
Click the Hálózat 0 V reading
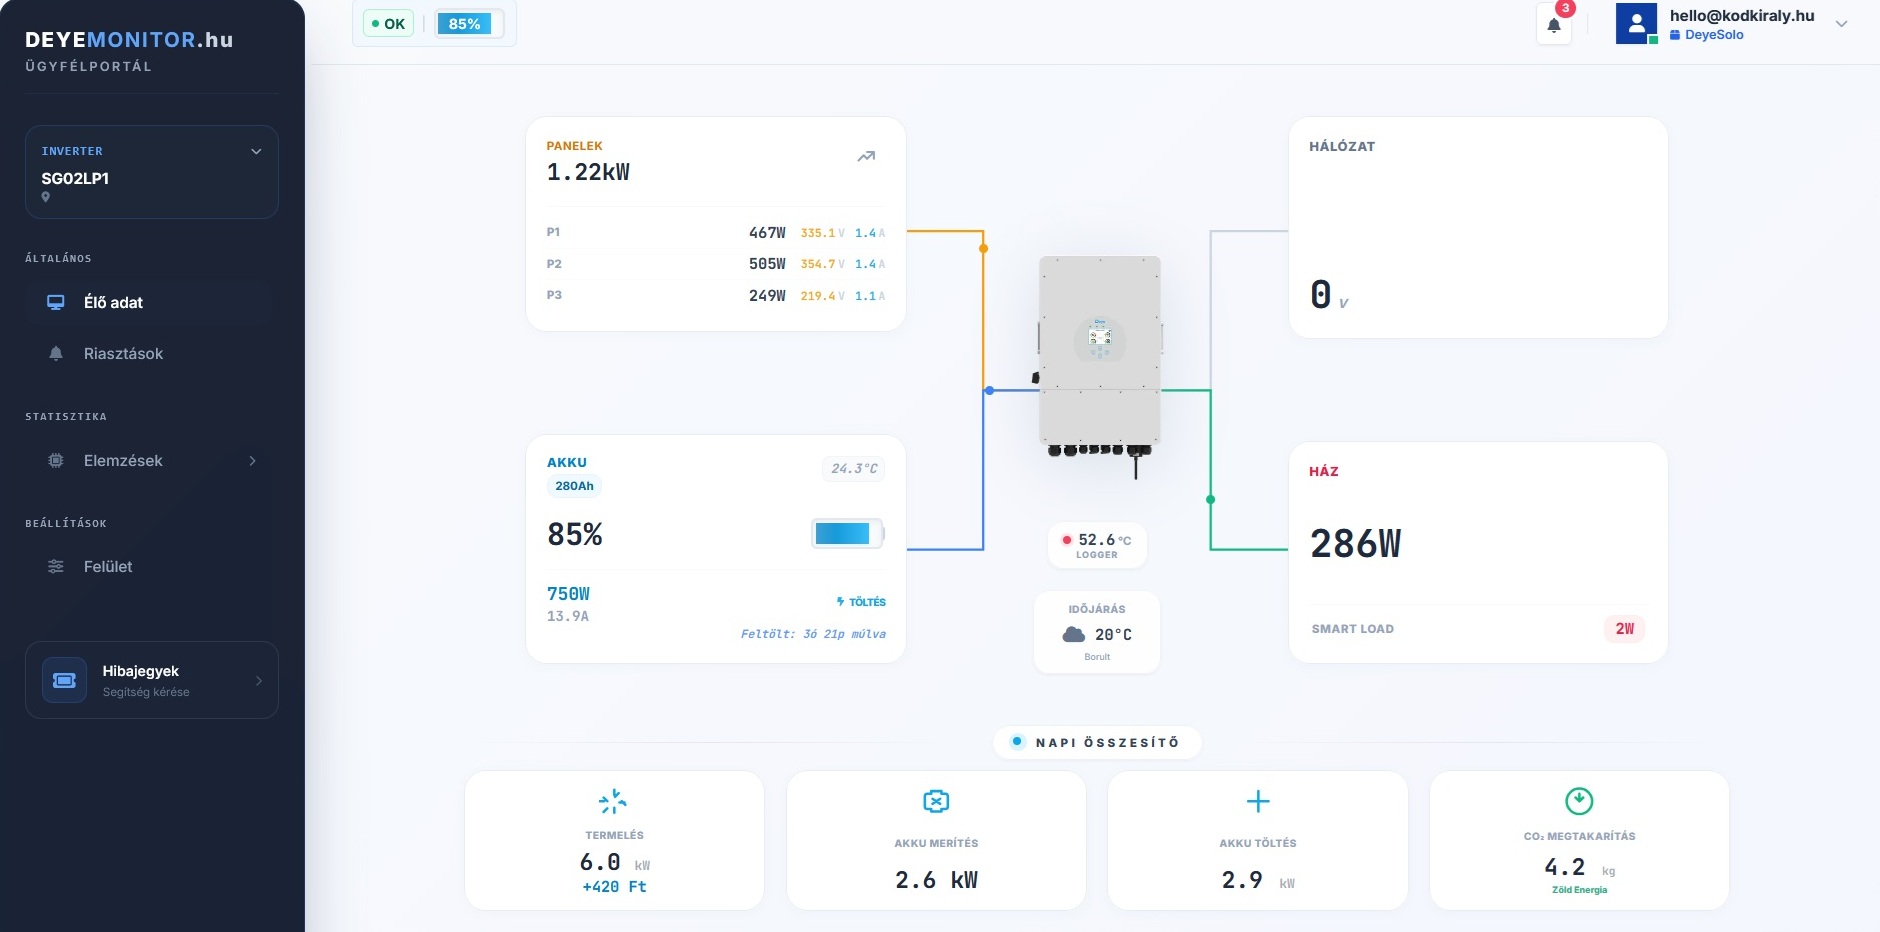(1329, 295)
